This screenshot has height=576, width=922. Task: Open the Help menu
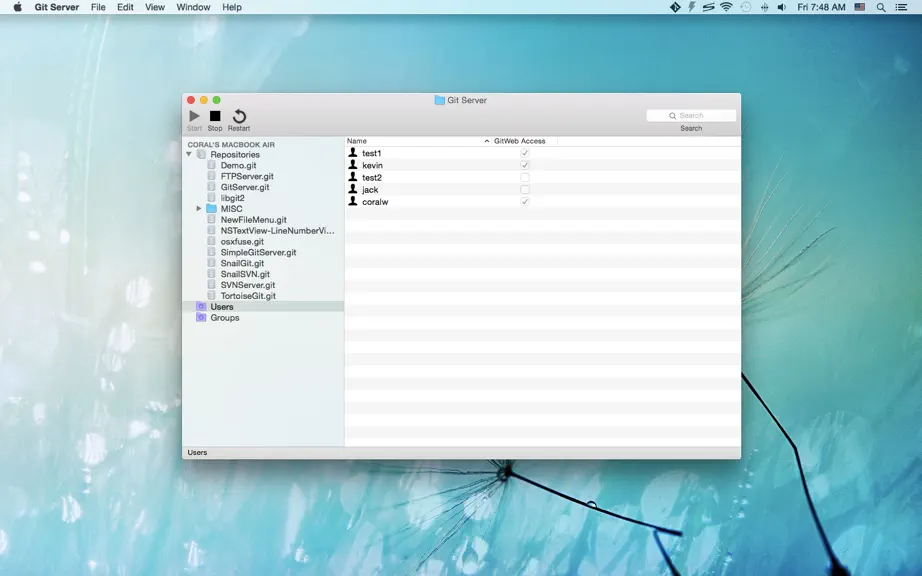(x=232, y=7)
